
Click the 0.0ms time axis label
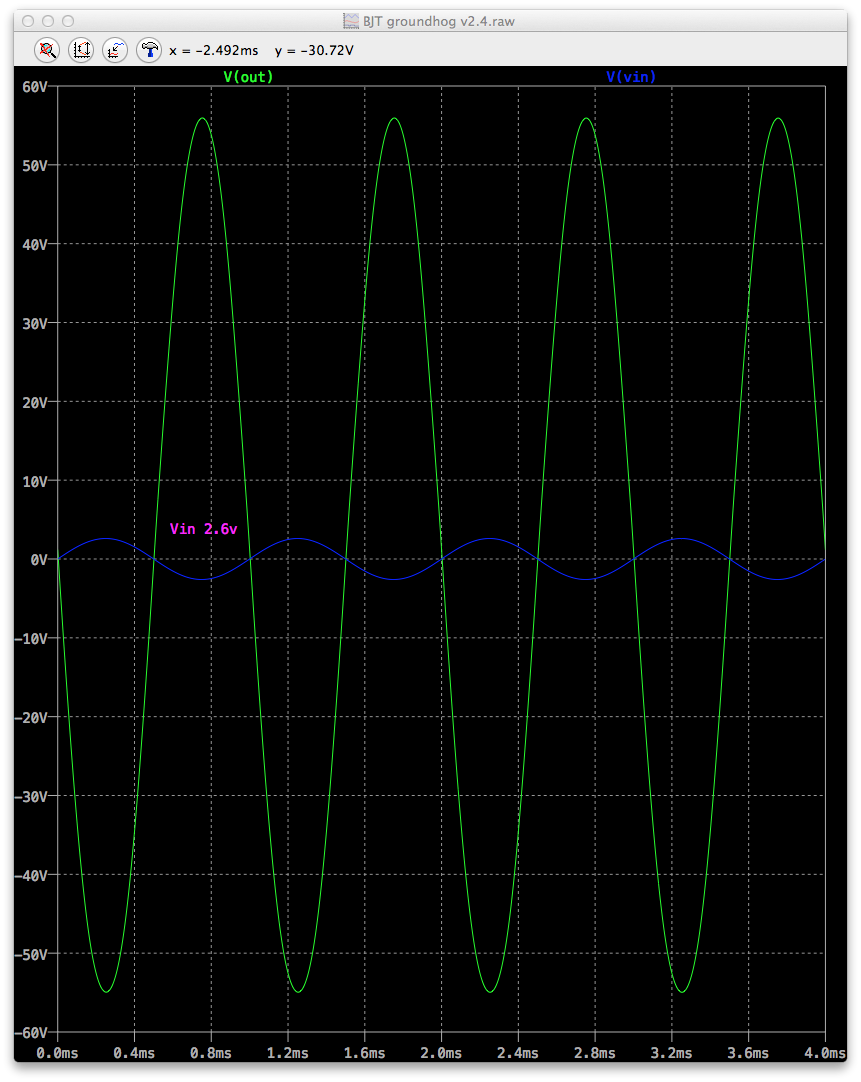(57, 1053)
